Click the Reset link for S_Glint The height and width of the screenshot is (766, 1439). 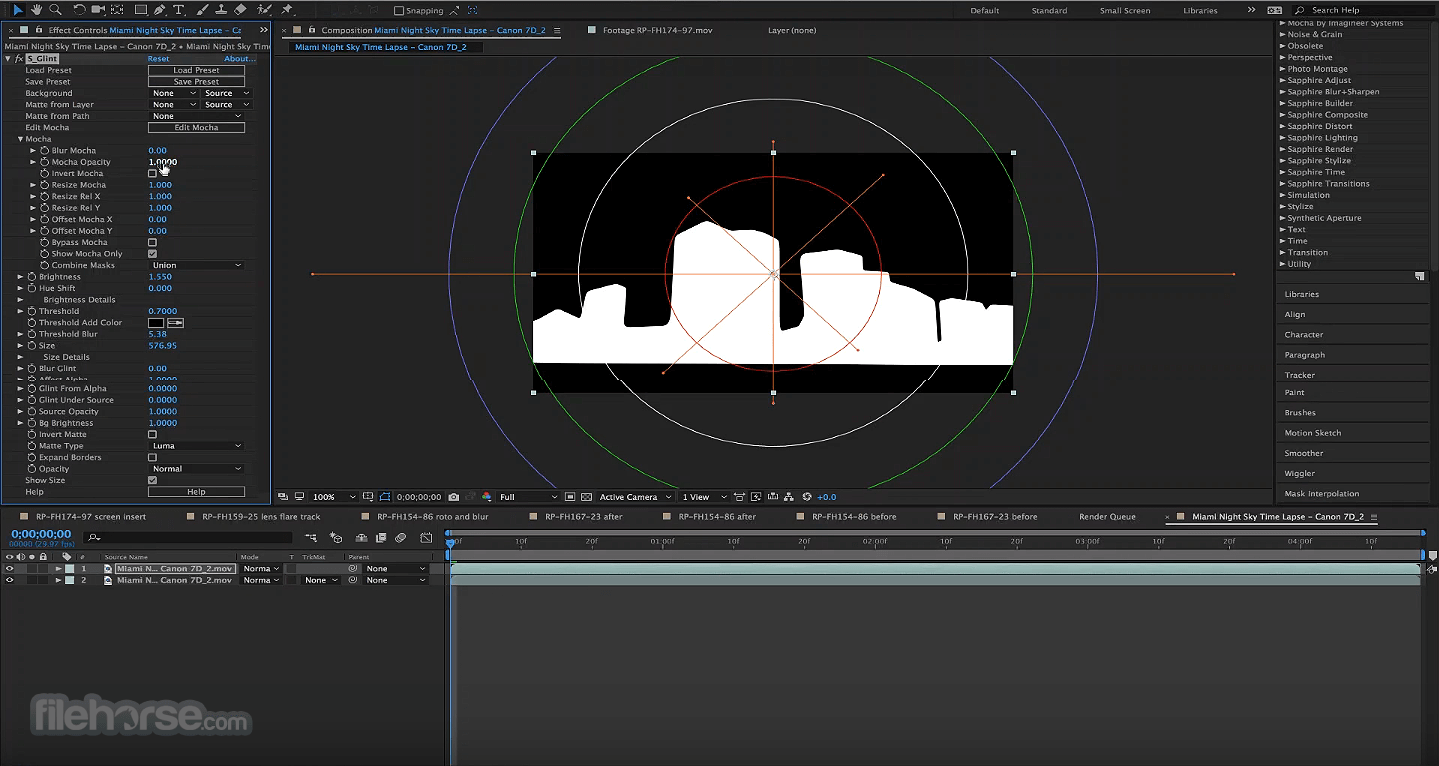(158, 59)
